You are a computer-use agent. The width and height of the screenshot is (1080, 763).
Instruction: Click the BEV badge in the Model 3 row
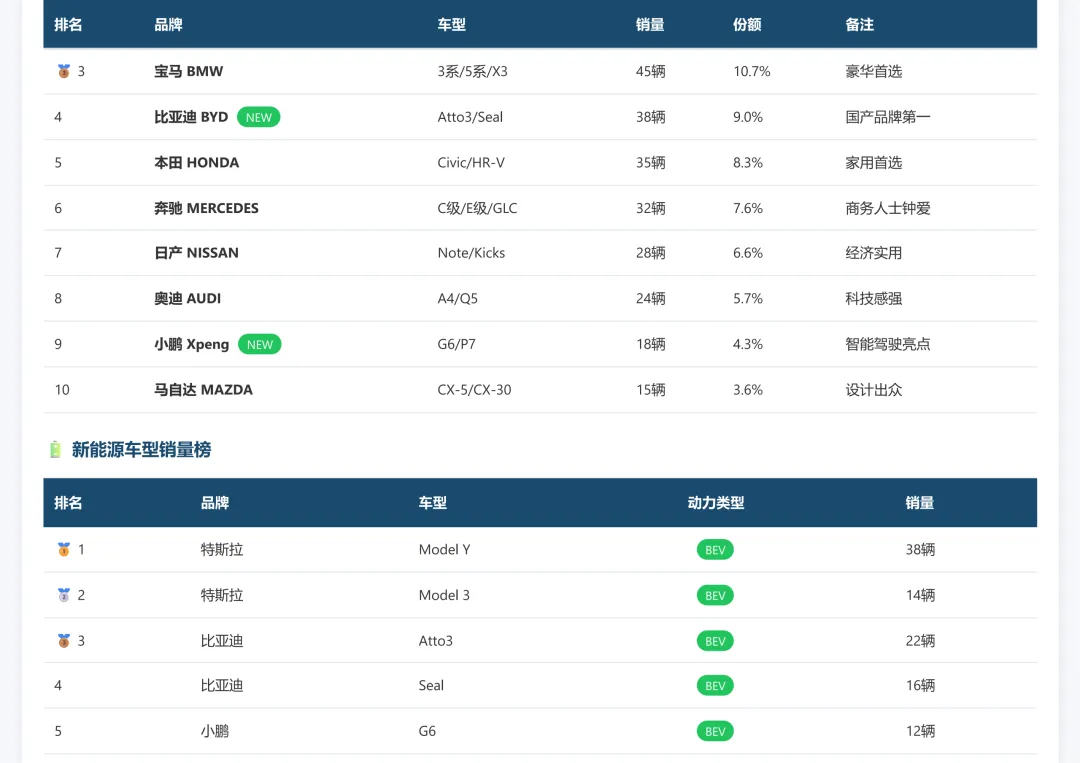[x=715, y=595]
